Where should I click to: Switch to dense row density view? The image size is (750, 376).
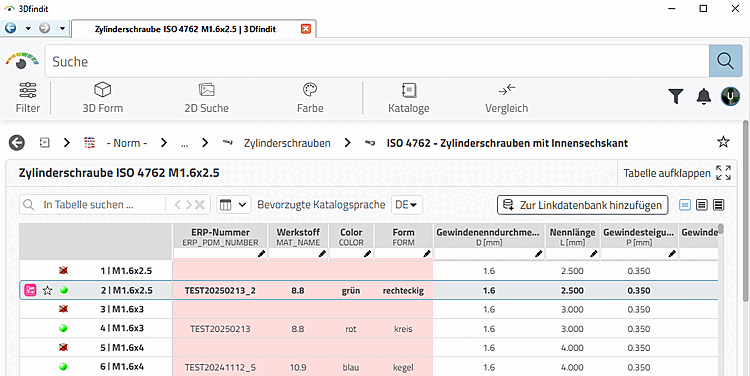(718, 205)
